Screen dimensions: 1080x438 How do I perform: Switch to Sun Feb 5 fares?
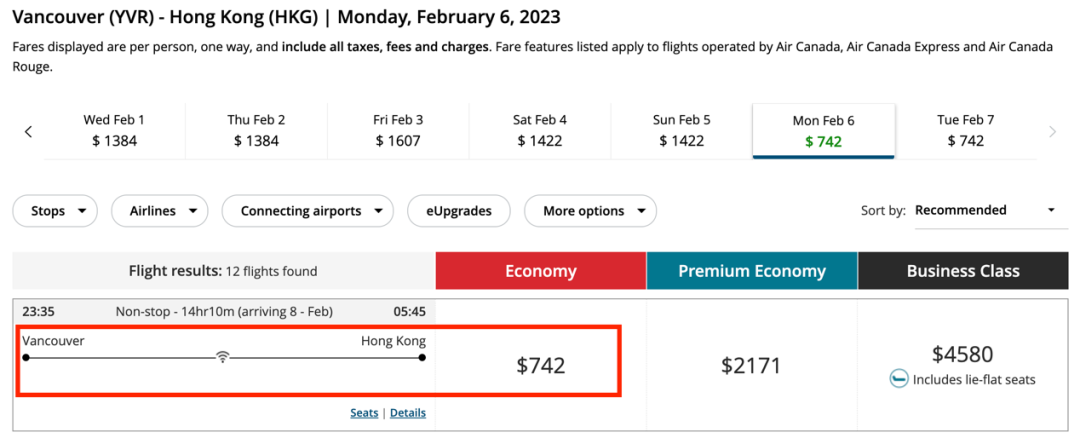coord(681,131)
